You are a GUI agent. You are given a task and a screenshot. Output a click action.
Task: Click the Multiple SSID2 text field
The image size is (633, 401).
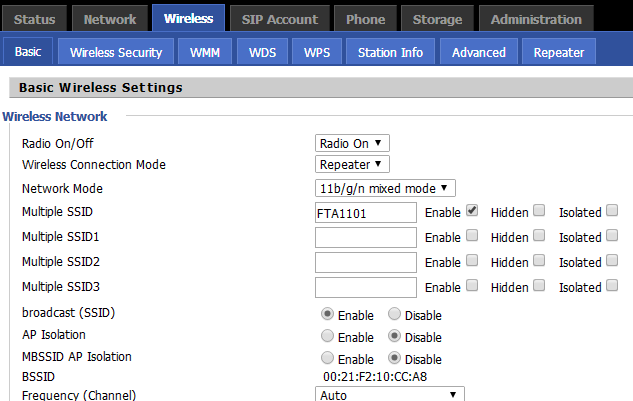365,262
